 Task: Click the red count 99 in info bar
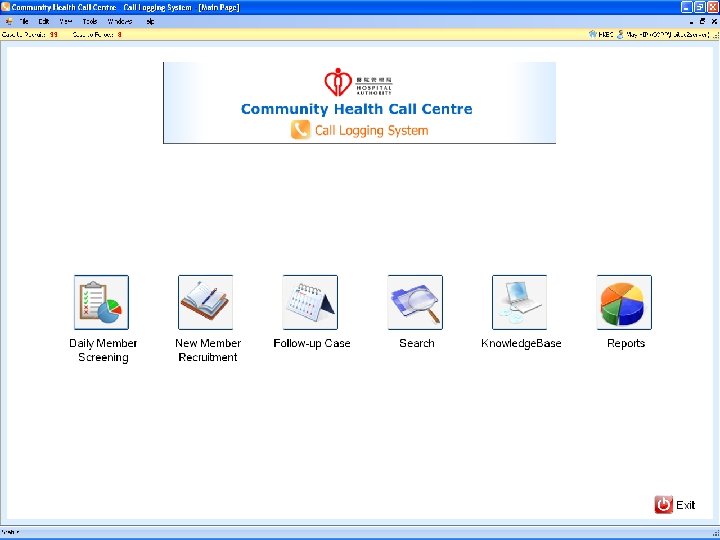pyautogui.click(x=54, y=34)
